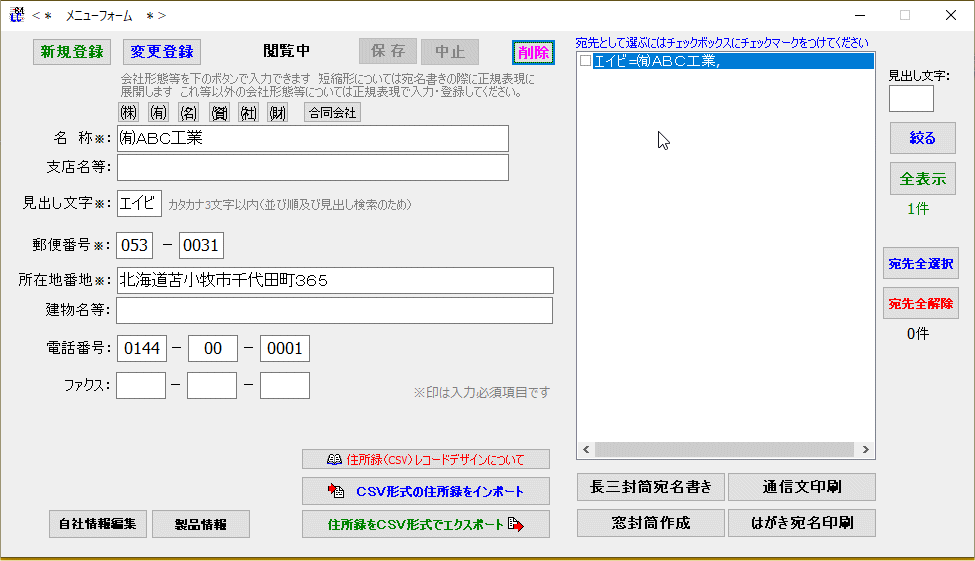This screenshot has height=561, width=975.
Task: Click the 所在地番地 address field
Action: [x=334, y=281]
